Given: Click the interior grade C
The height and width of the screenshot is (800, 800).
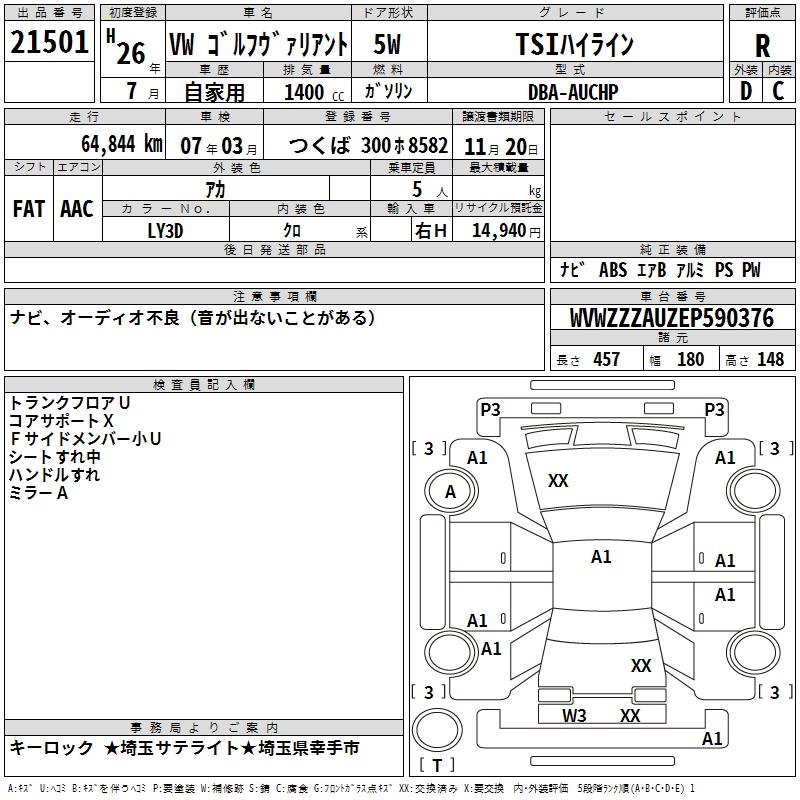Looking at the screenshot, I should 778,91.
